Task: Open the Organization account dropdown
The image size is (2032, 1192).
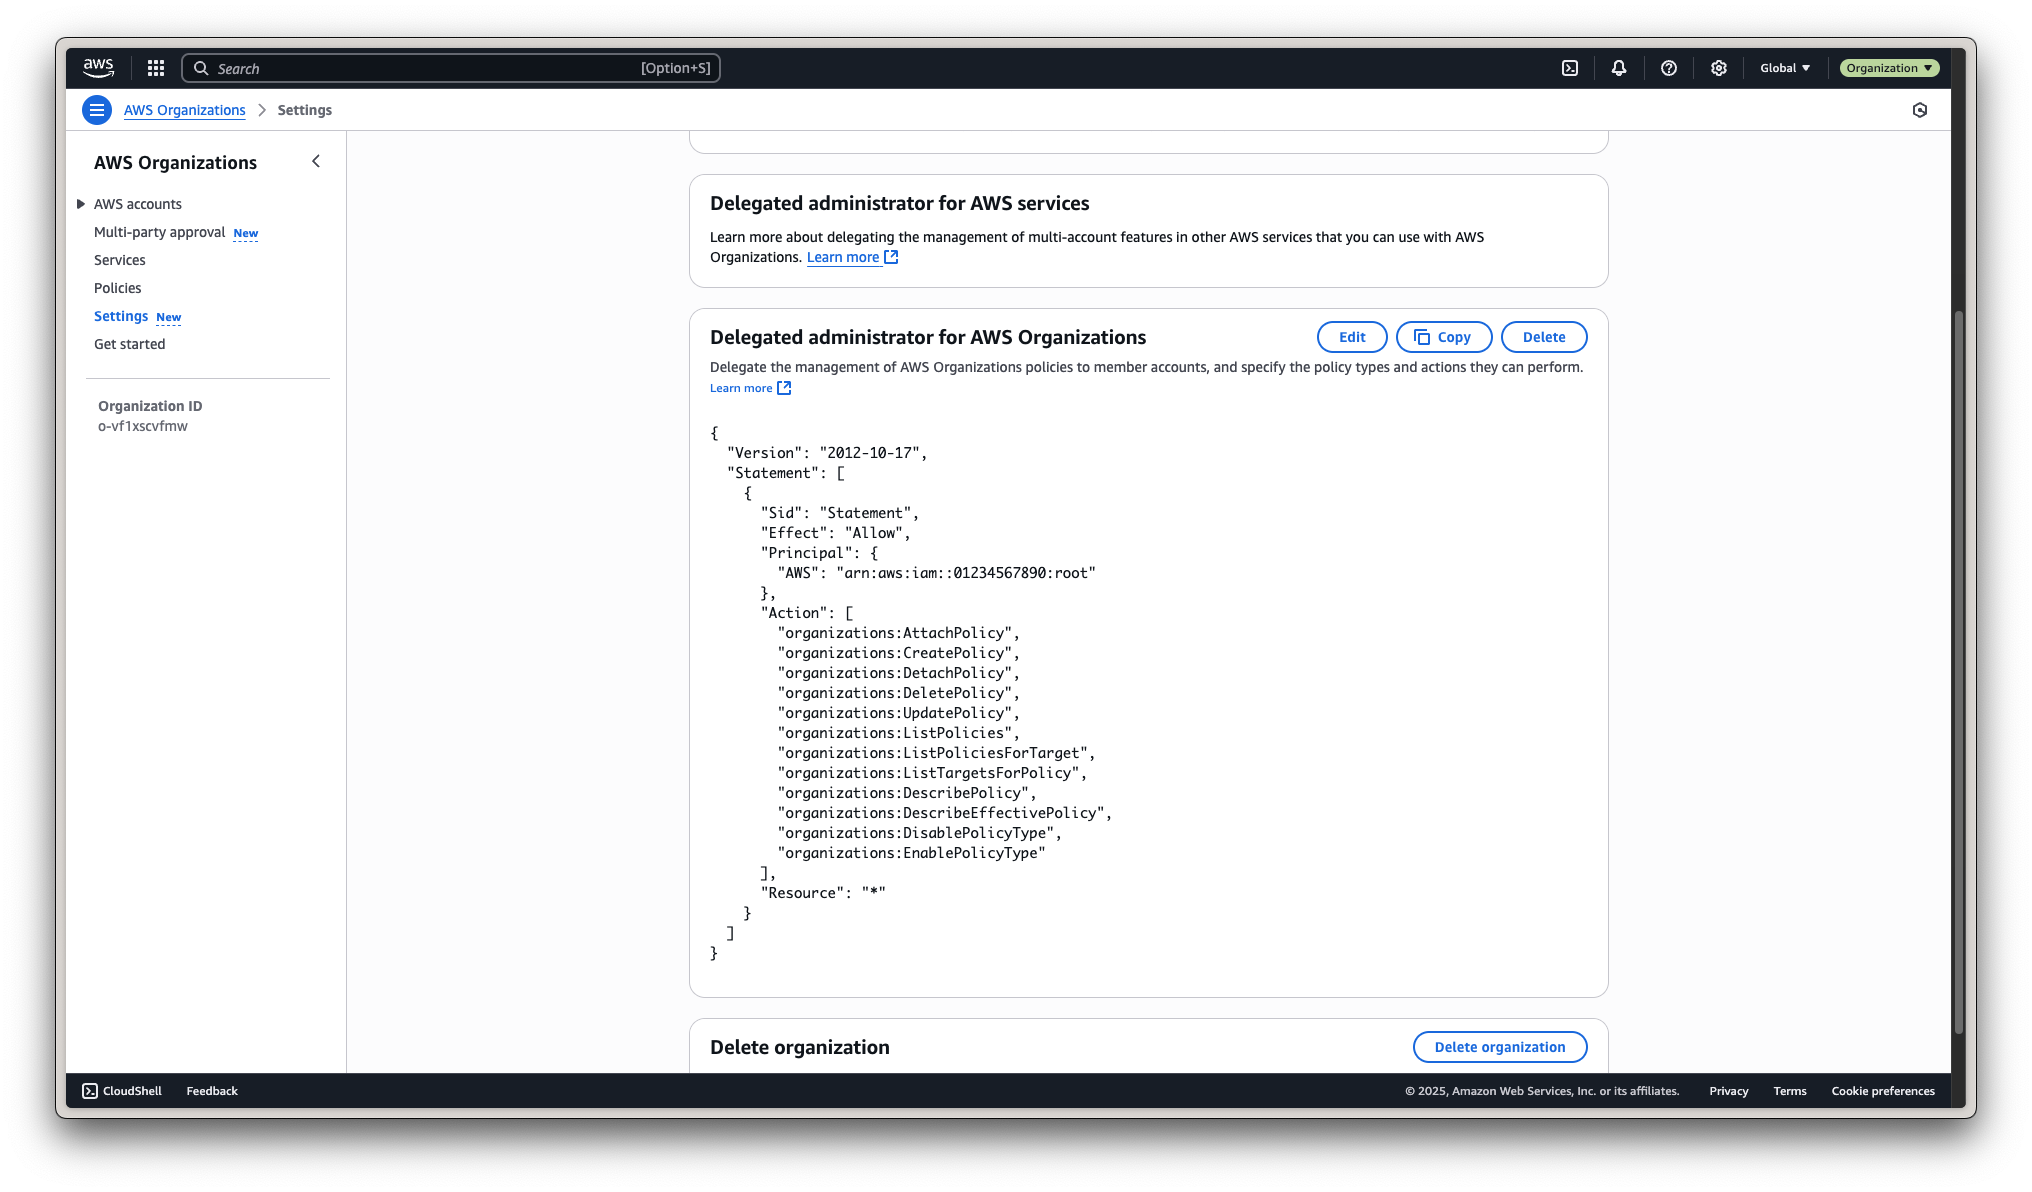Action: (1889, 68)
